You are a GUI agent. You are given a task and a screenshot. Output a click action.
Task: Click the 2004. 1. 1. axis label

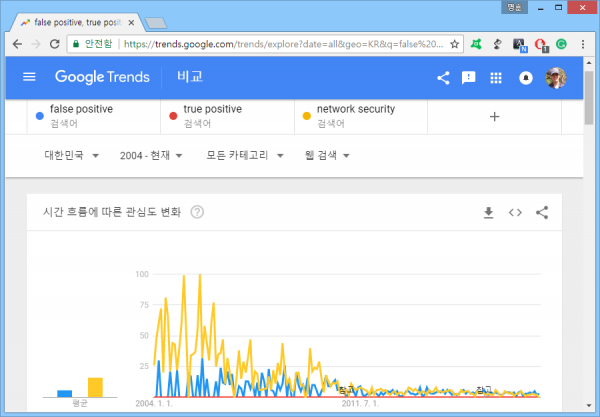coord(154,404)
